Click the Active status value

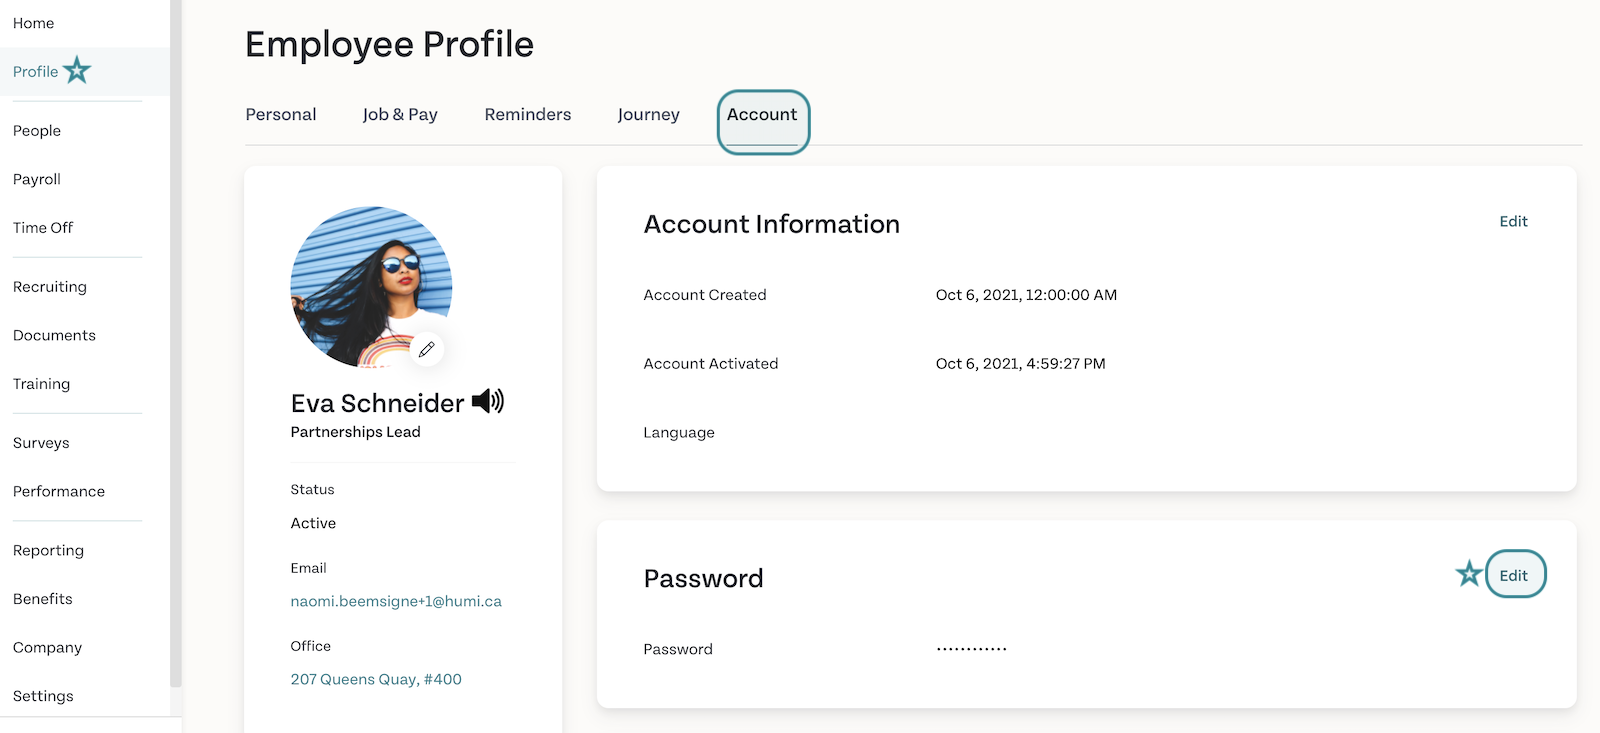pos(313,523)
